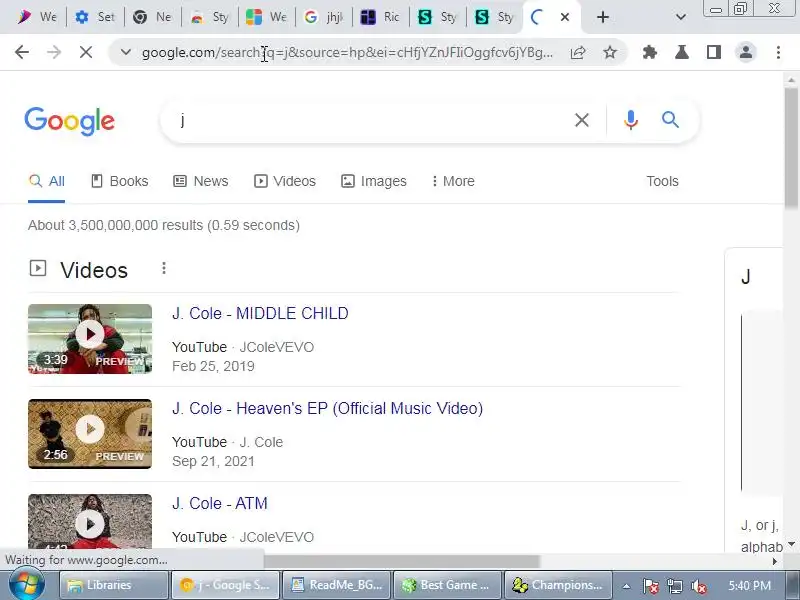The height and width of the screenshot is (600, 800).
Task: Open Libraries from the taskbar
Action: tap(114, 585)
